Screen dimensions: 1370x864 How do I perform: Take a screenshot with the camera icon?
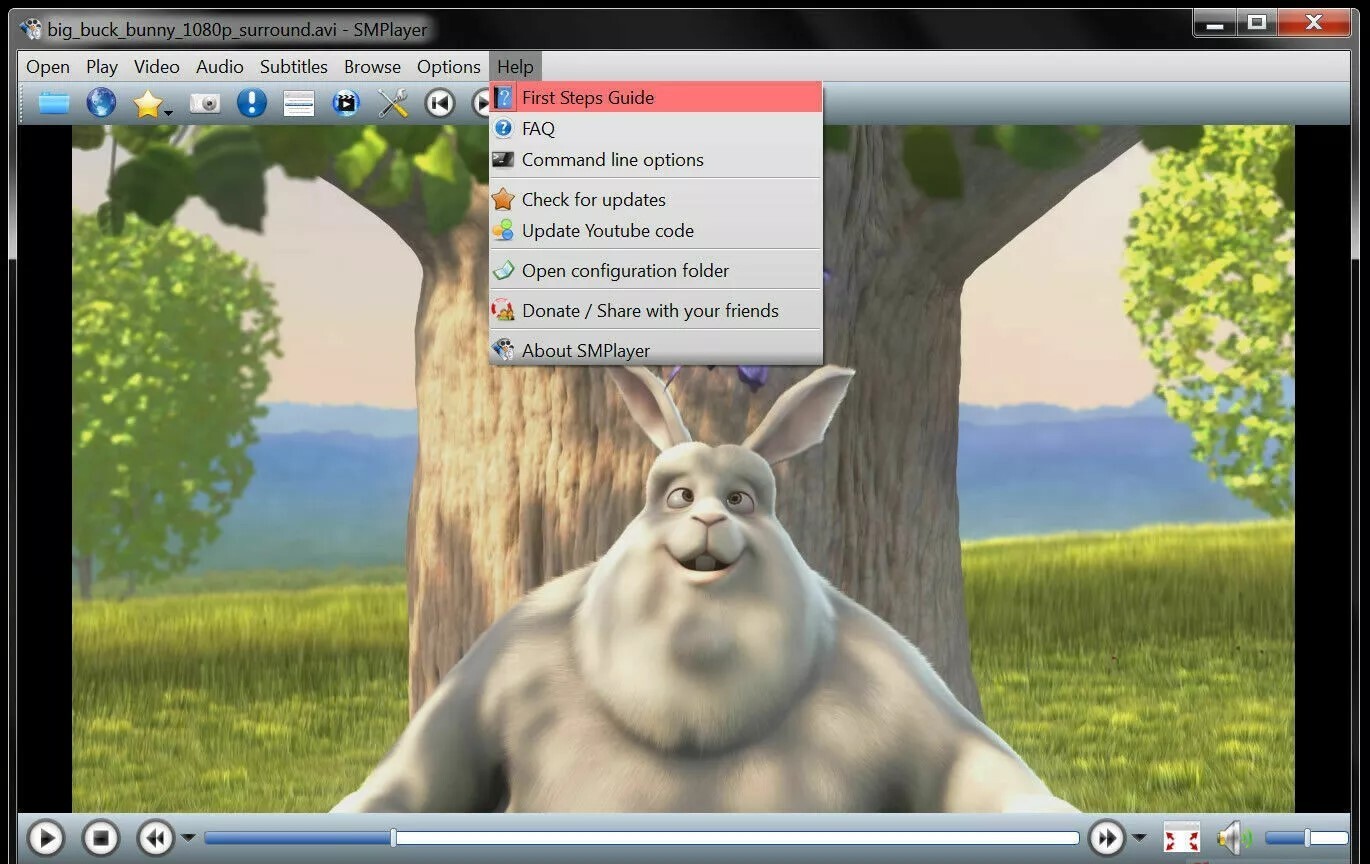click(205, 103)
